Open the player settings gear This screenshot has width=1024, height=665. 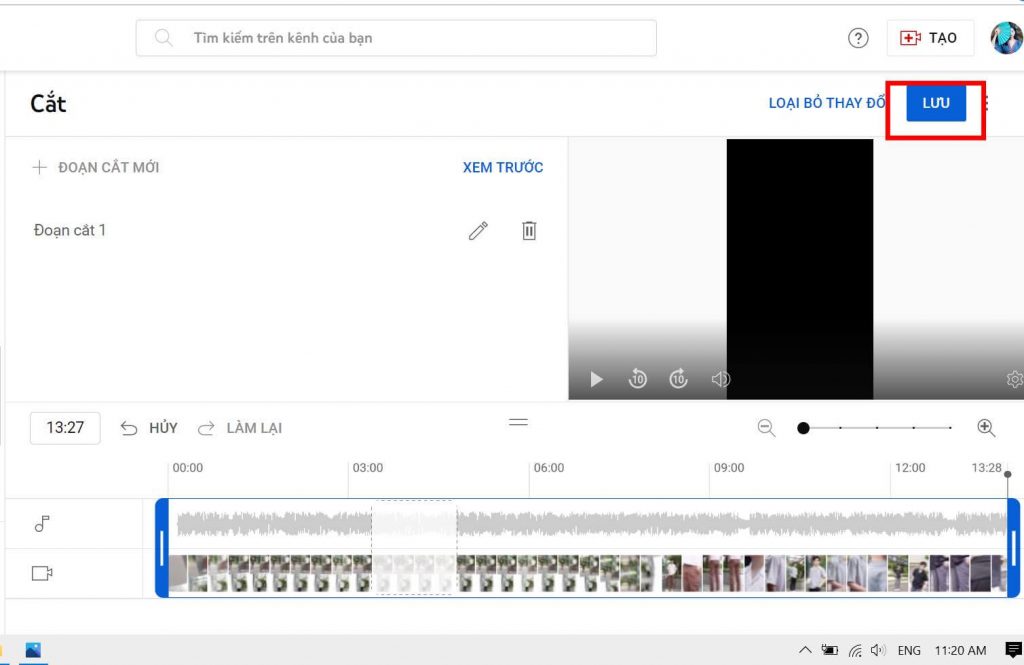click(1013, 379)
